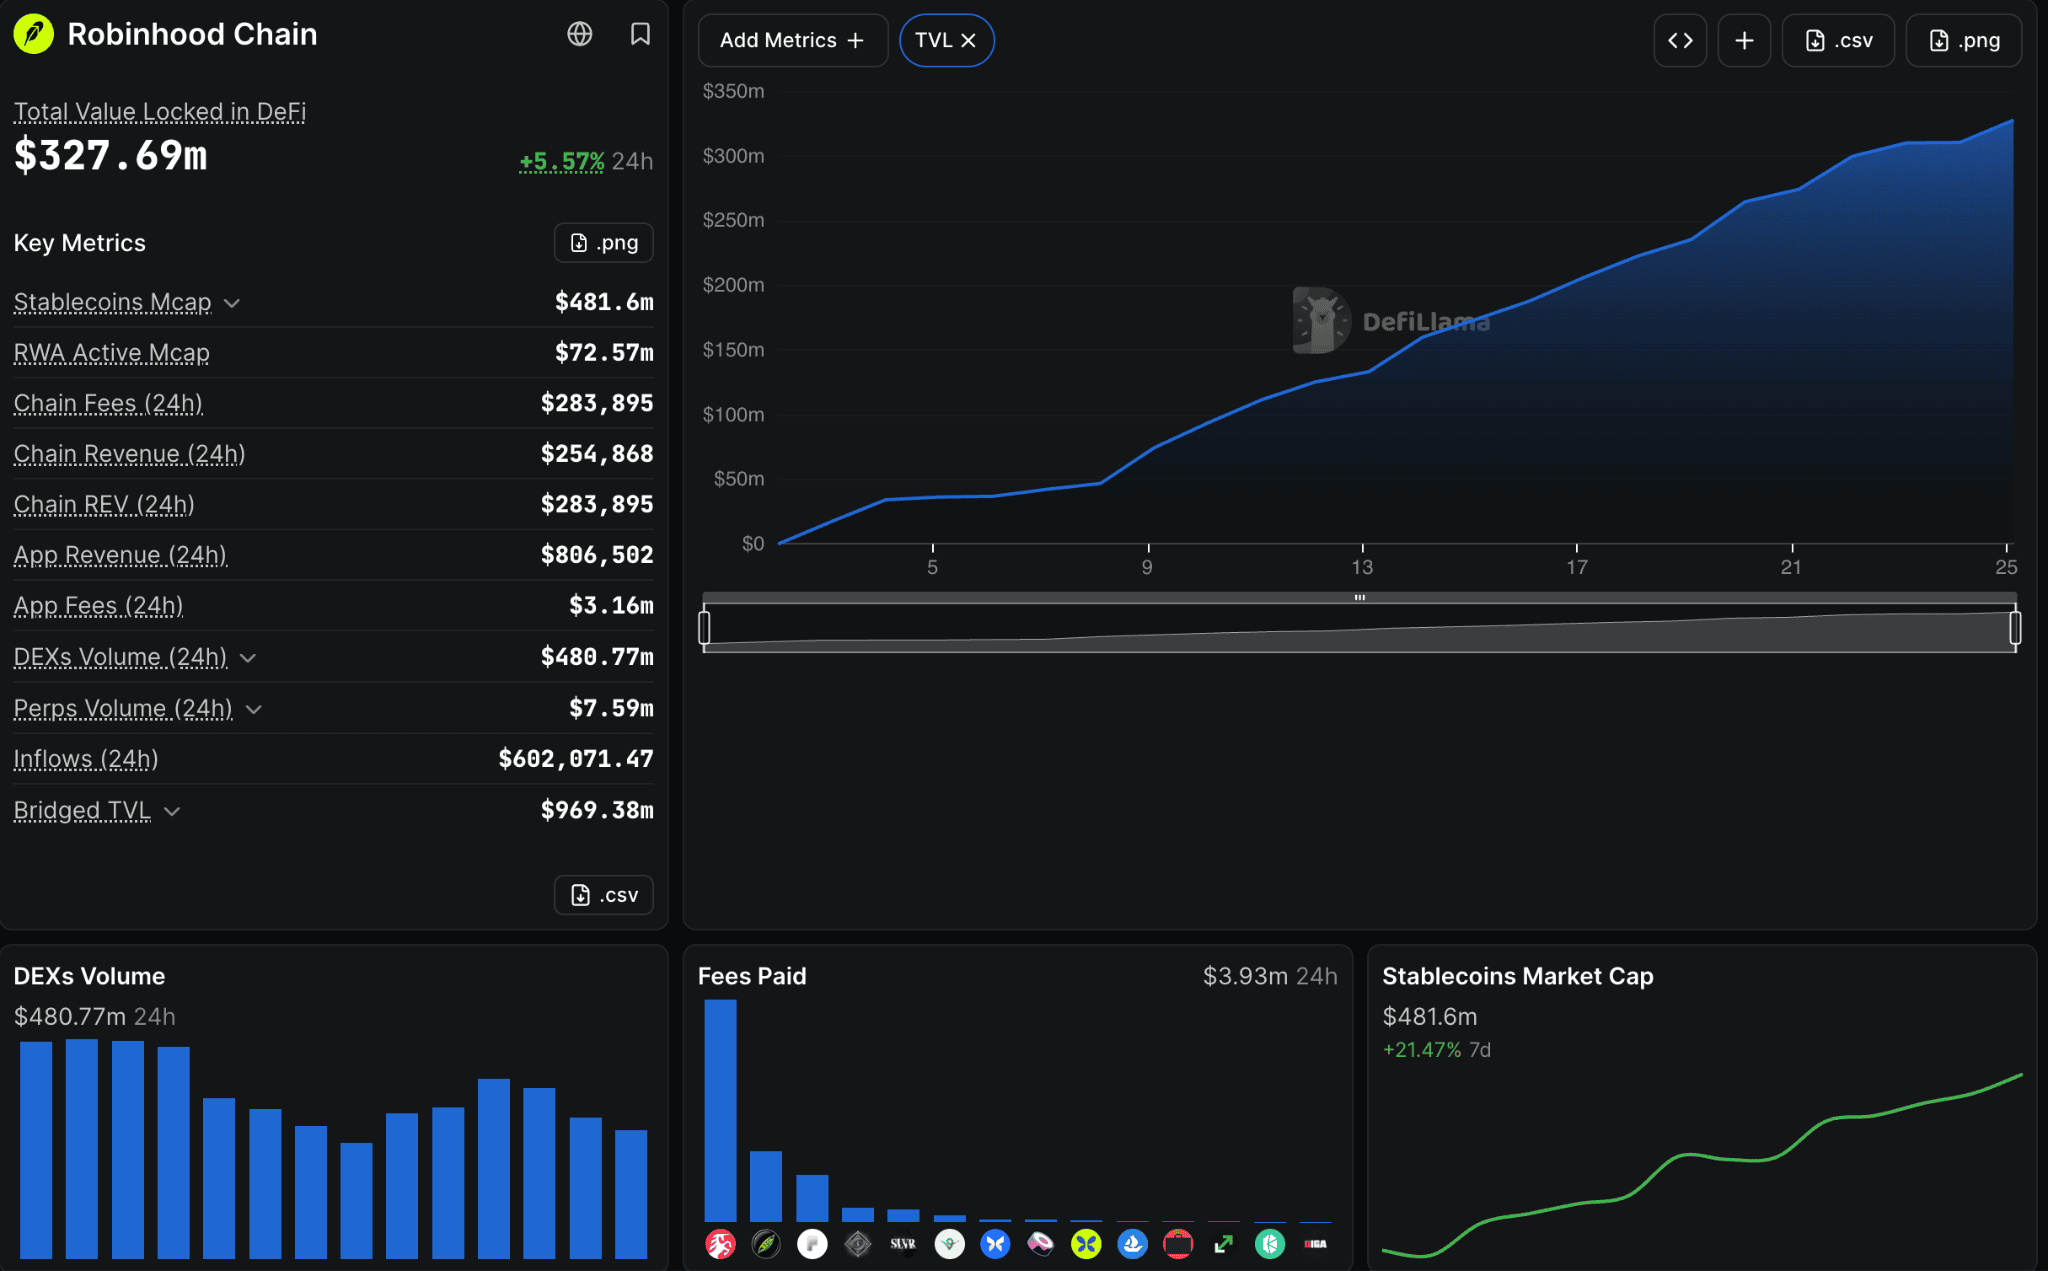
Task: Select the pink sushi roll protocol icon
Action: coord(1041,1244)
